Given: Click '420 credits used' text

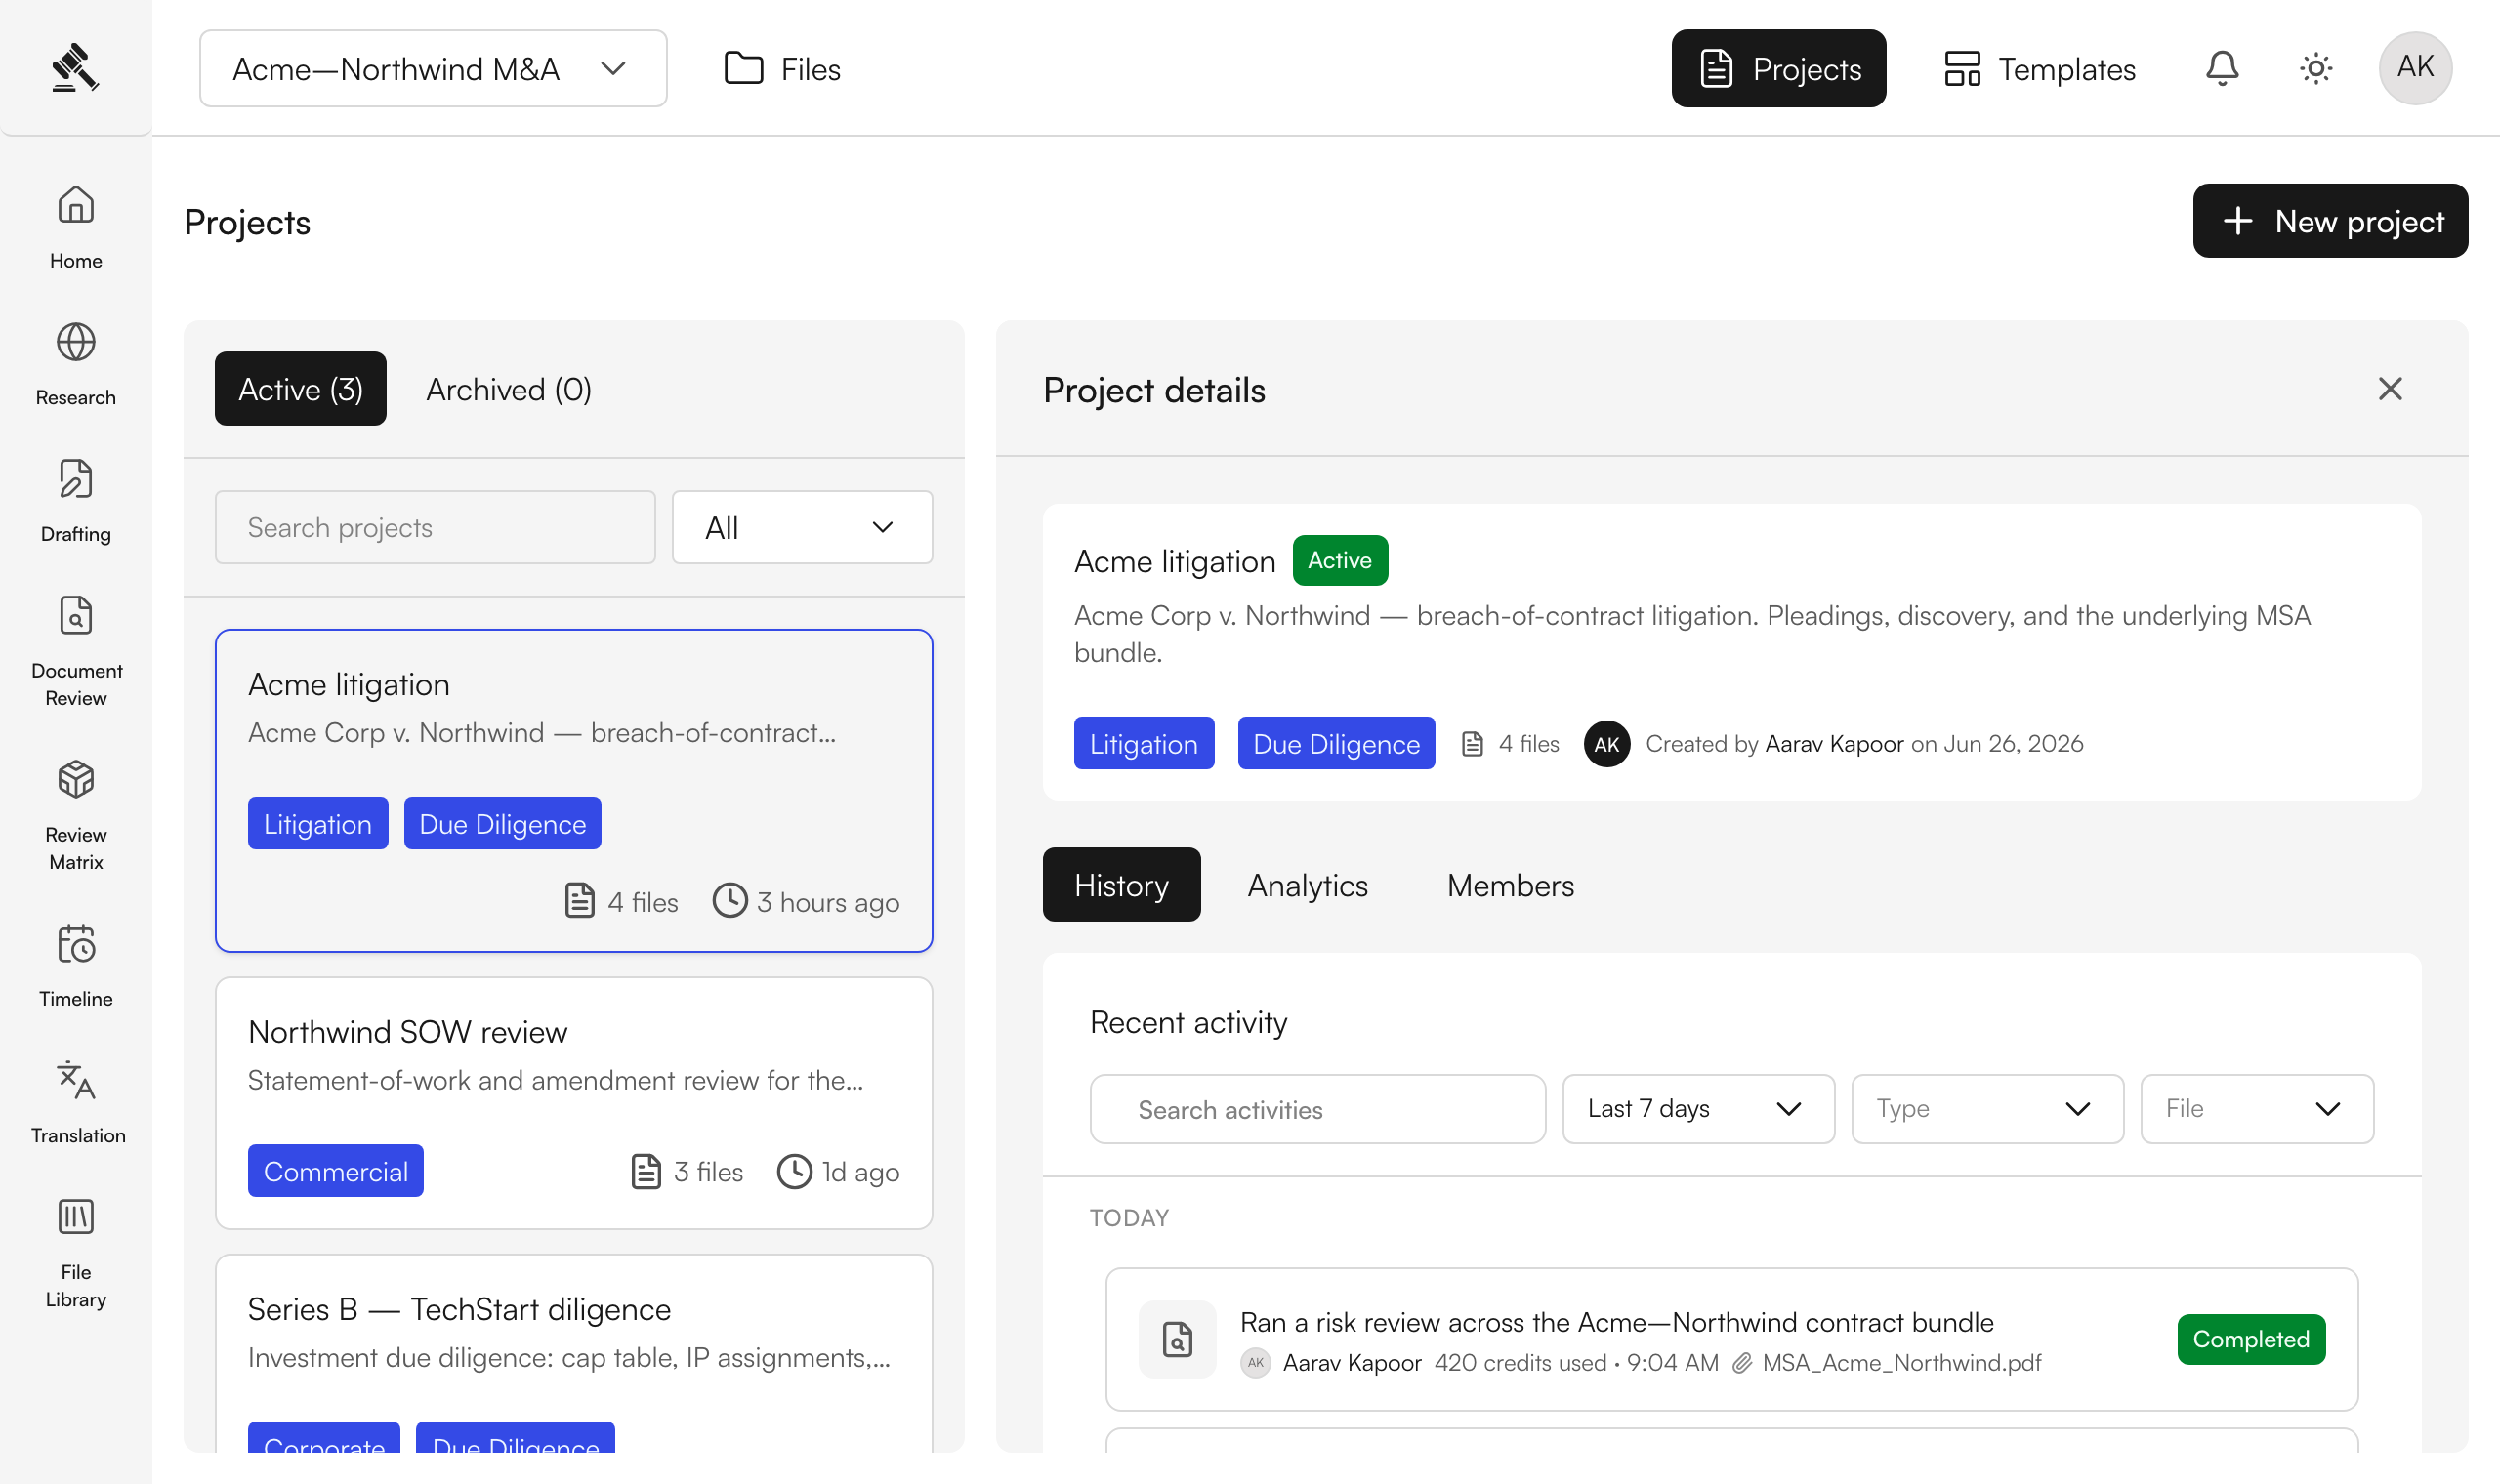Looking at the screenshot, I should coord(1520,1363).
